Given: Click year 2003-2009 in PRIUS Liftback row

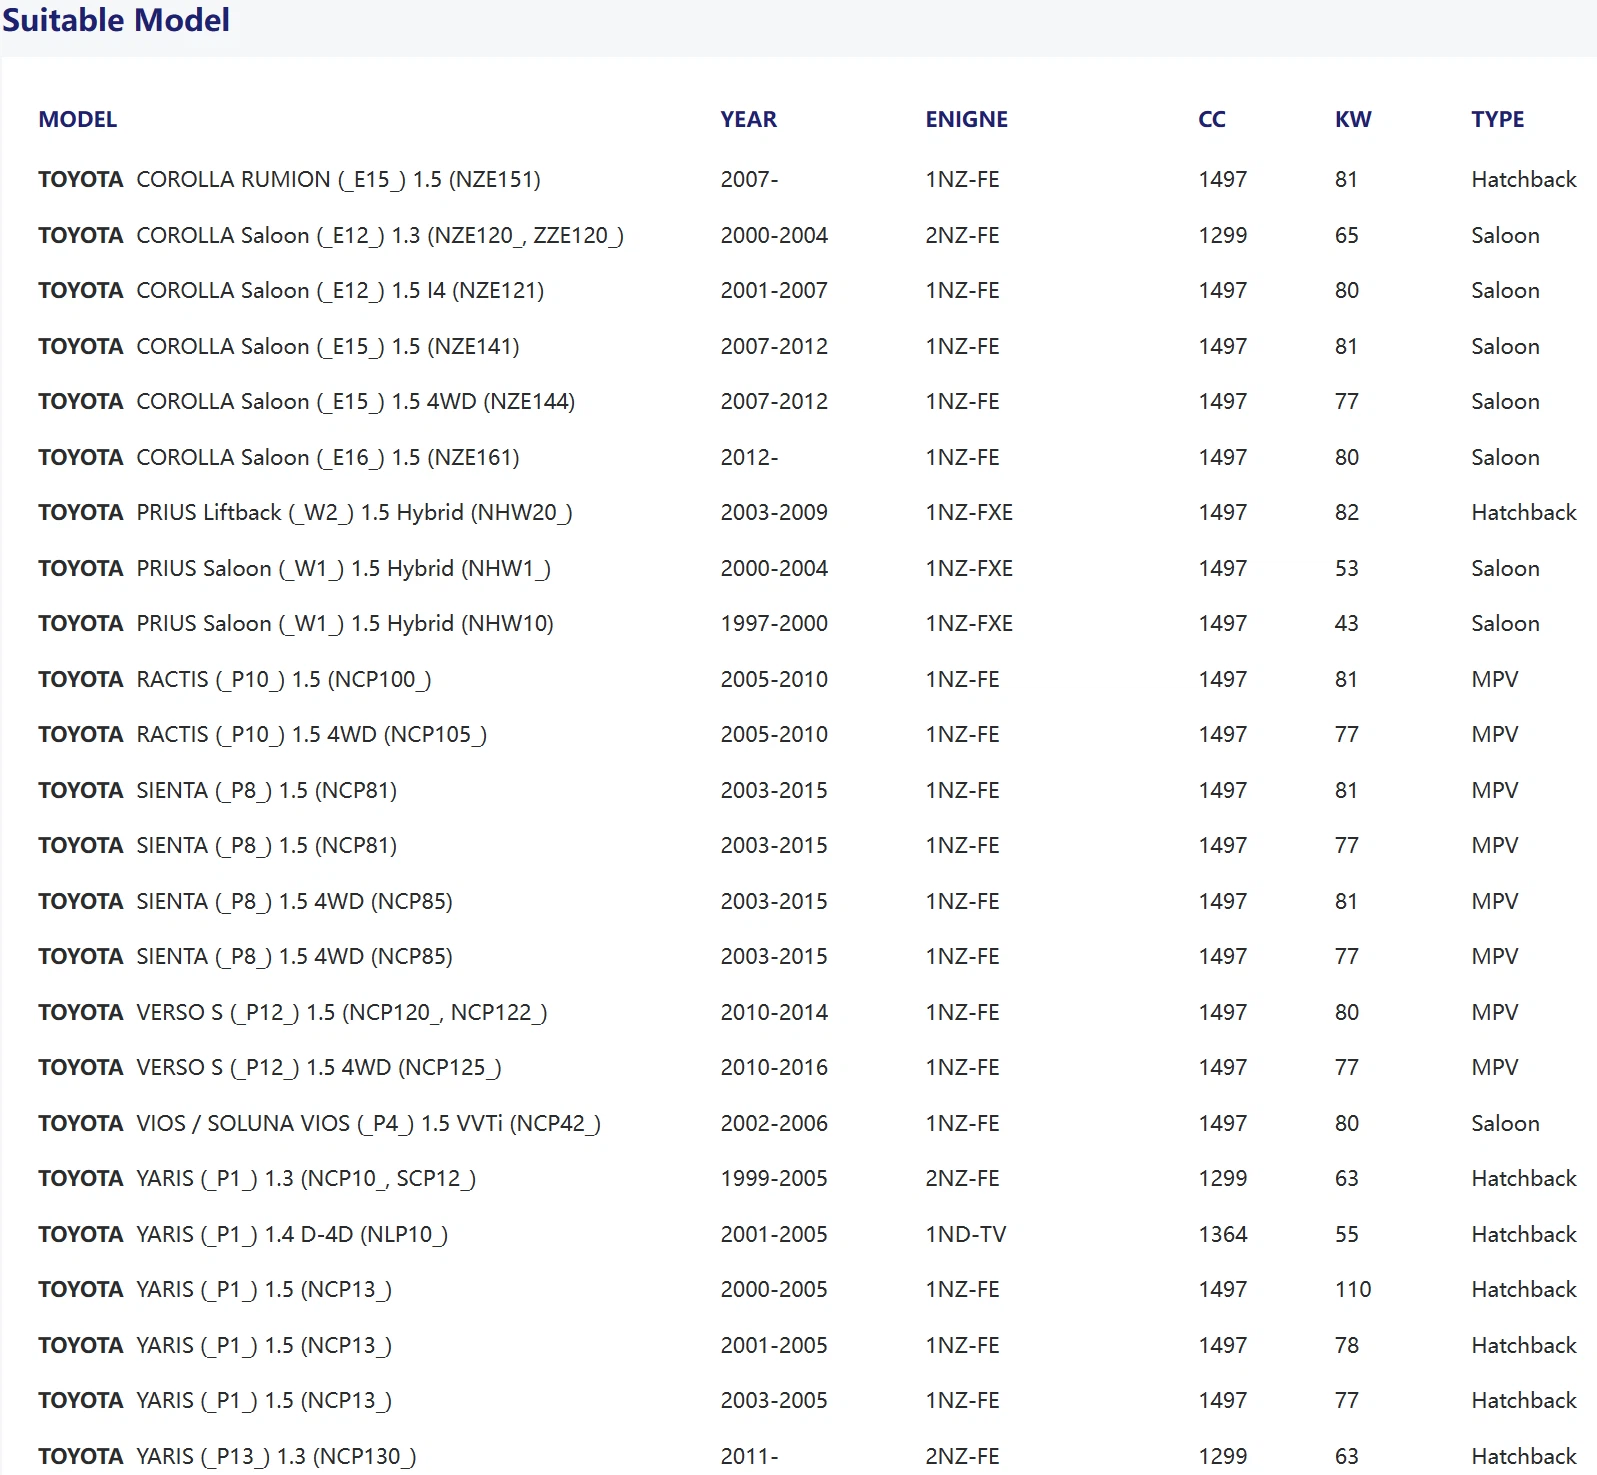Looking at the screenshot, I should pyautogui.click(x=774, y=513).
